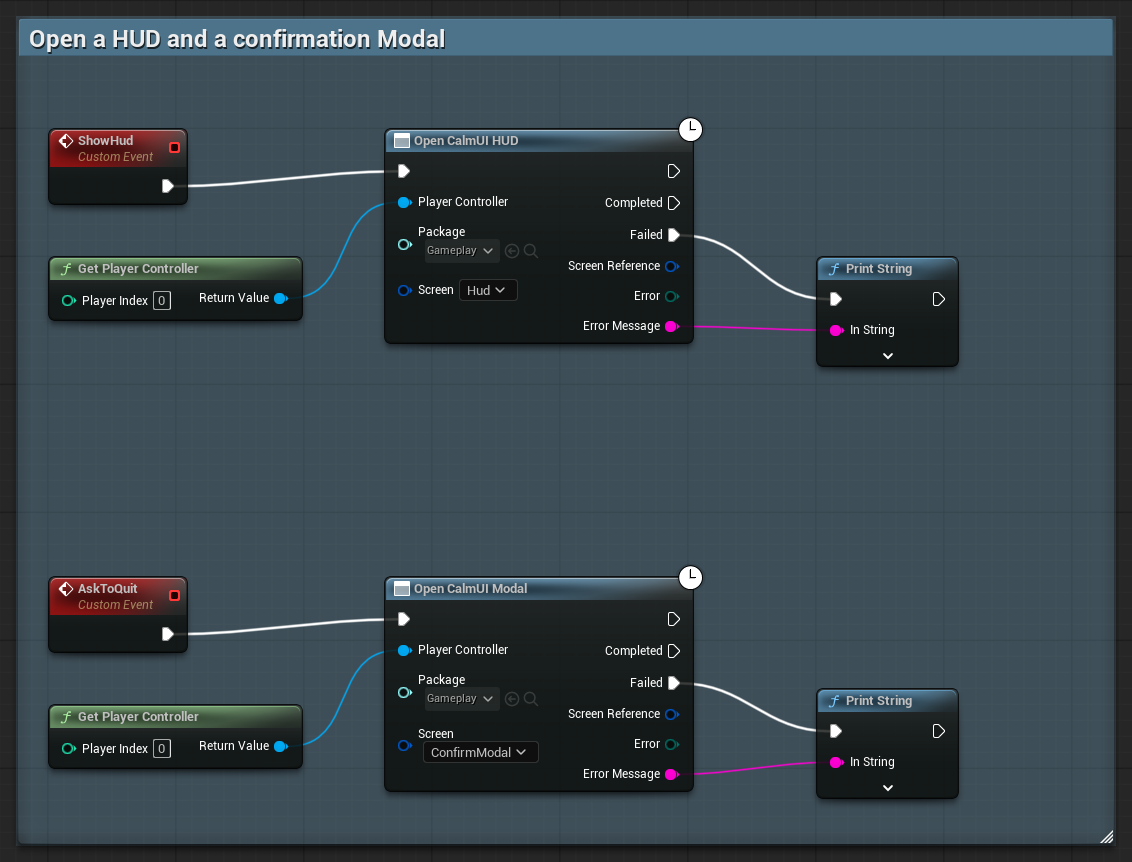Click the comment box resize handle
Image resolution: width=1132 pixels, height=862 pixels.
click(x=1107, y=837)
